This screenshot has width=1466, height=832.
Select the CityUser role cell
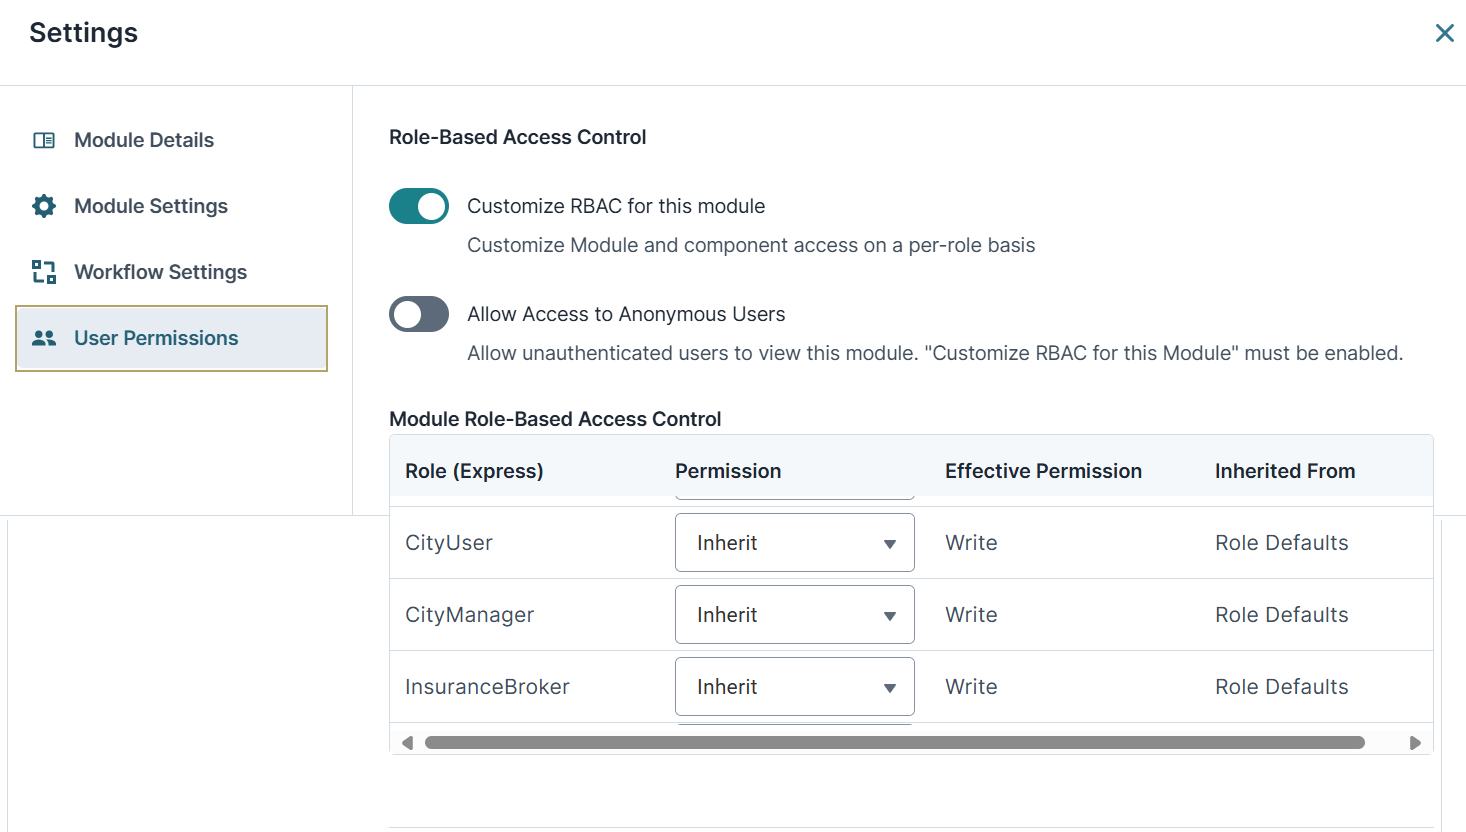point(449,543)
